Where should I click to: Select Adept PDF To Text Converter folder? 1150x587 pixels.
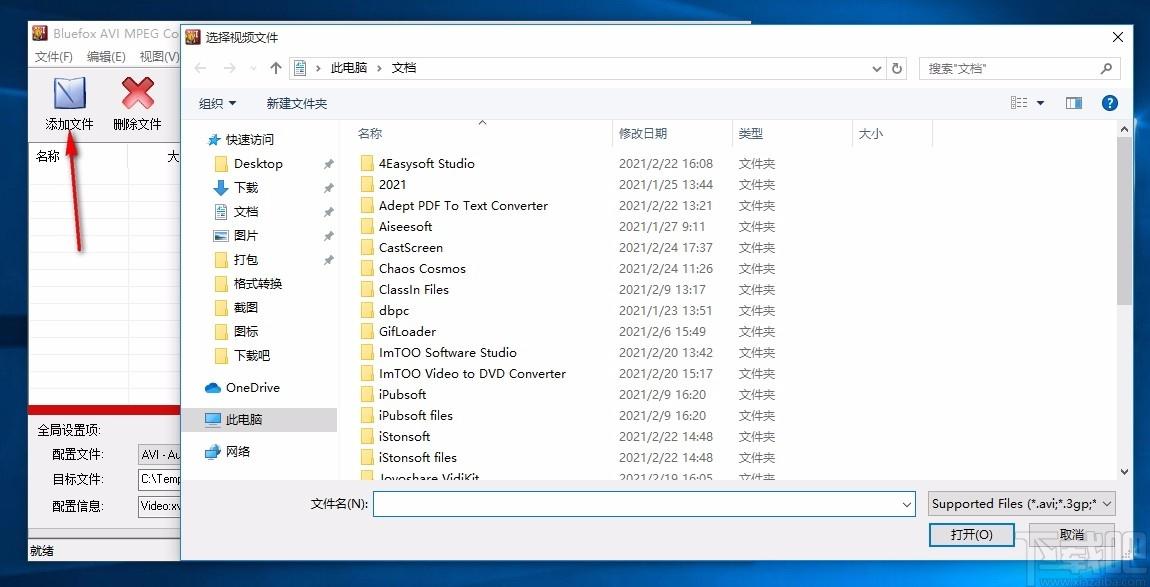pyautogui.click(x=463, y=205)
